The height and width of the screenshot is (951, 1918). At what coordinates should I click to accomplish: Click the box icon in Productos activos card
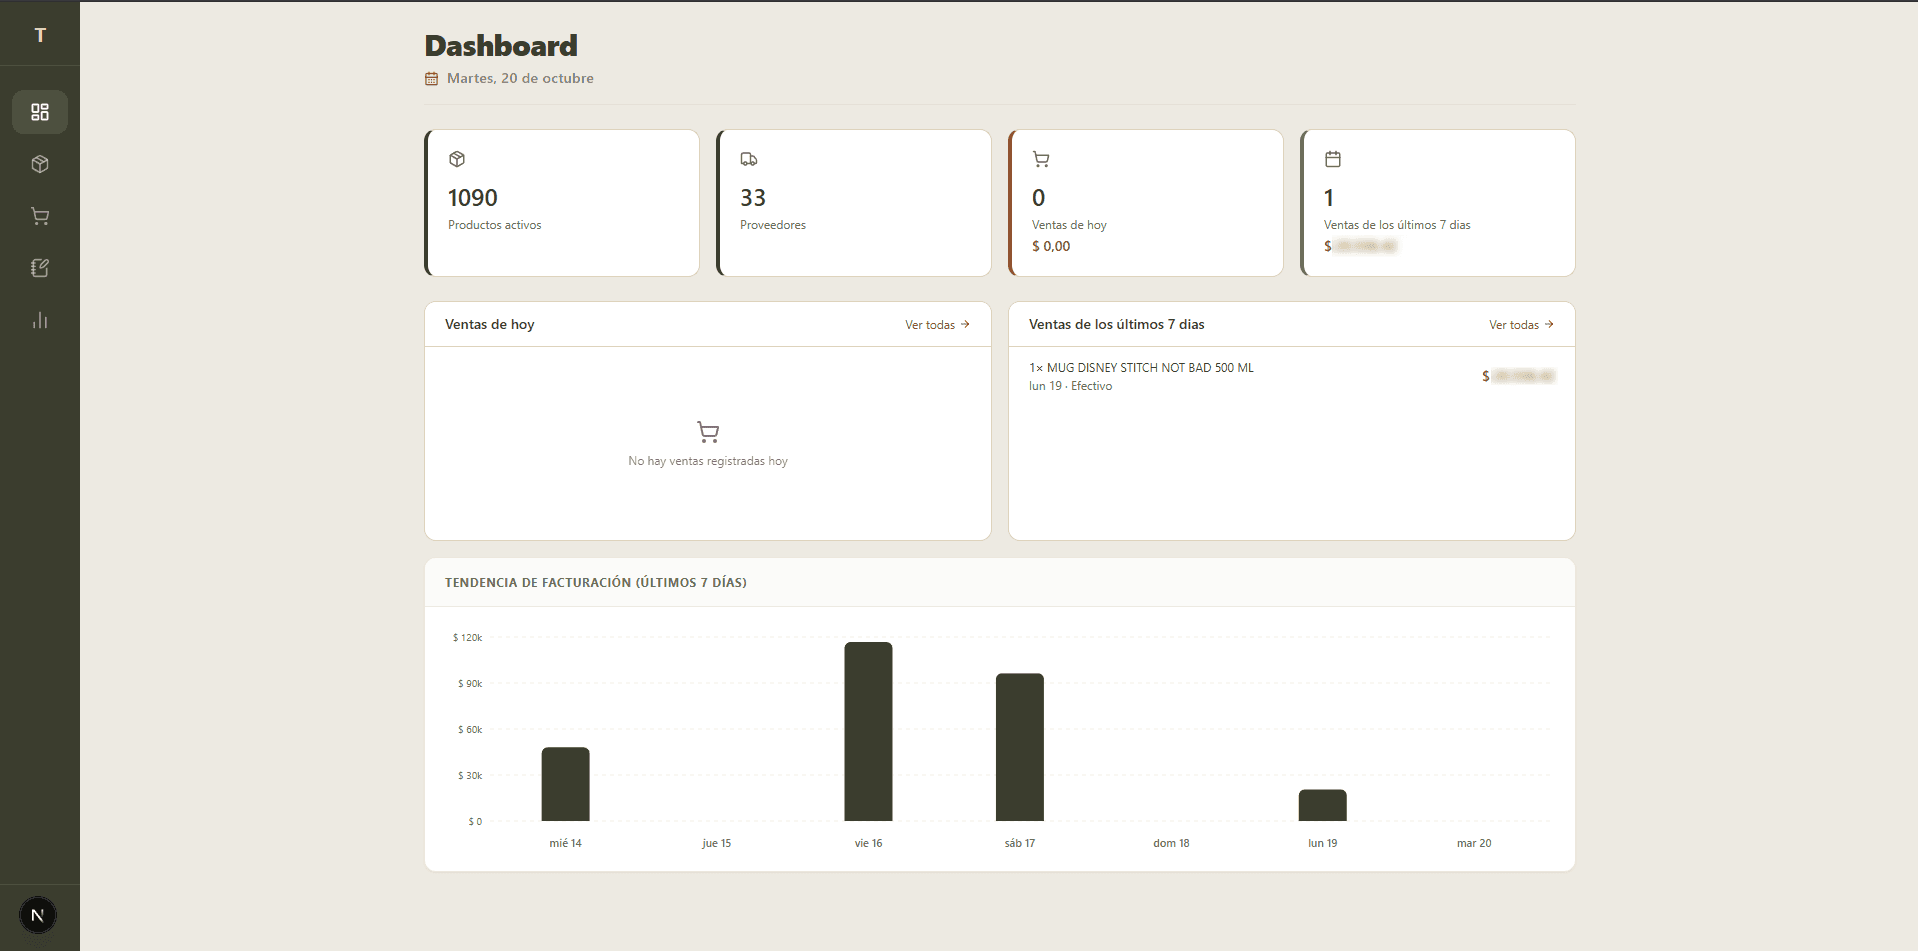(457, 159)
